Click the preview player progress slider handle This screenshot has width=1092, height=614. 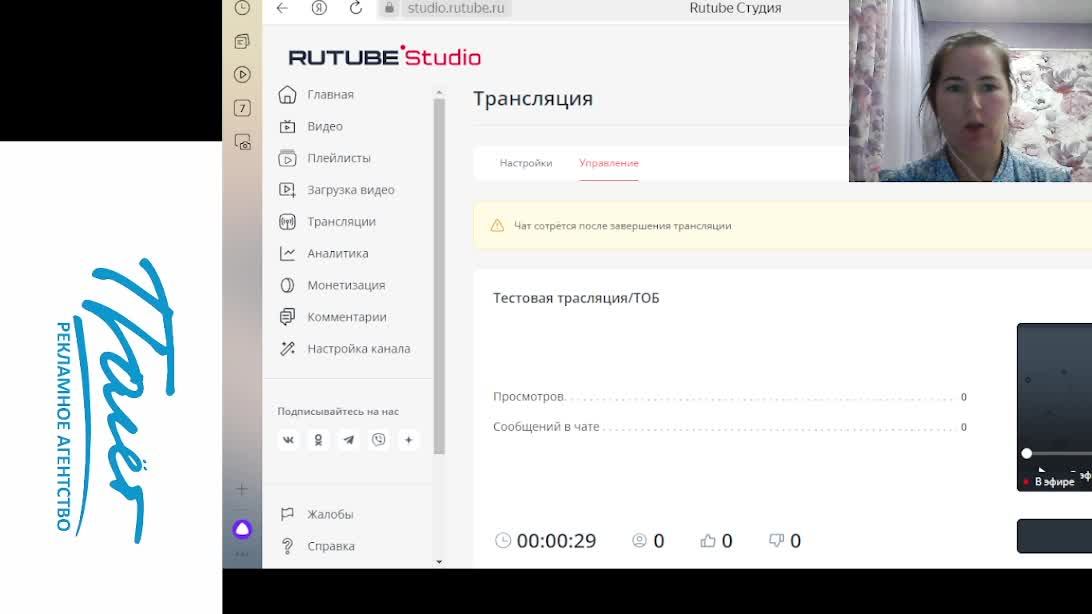click(1027, 453)
